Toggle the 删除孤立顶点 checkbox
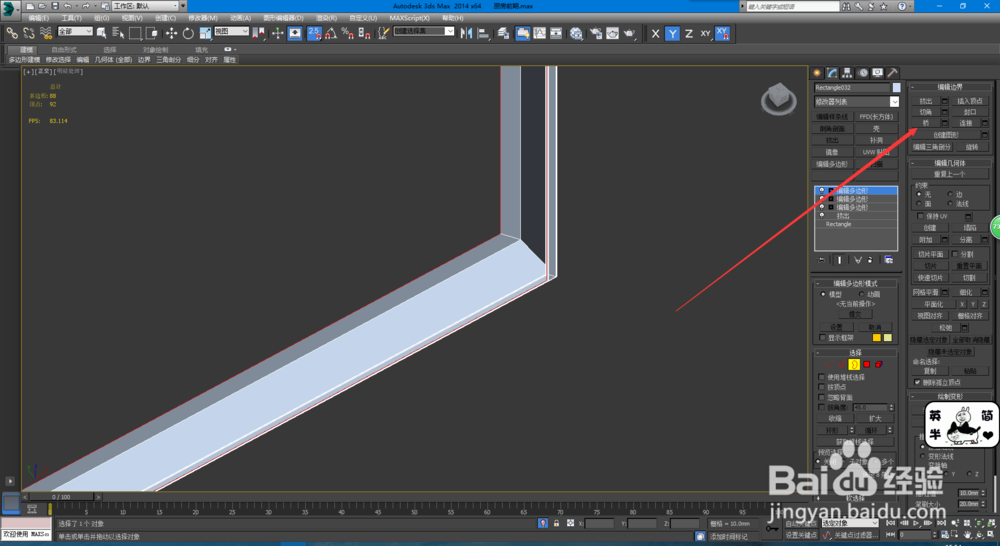 (918, 382)
